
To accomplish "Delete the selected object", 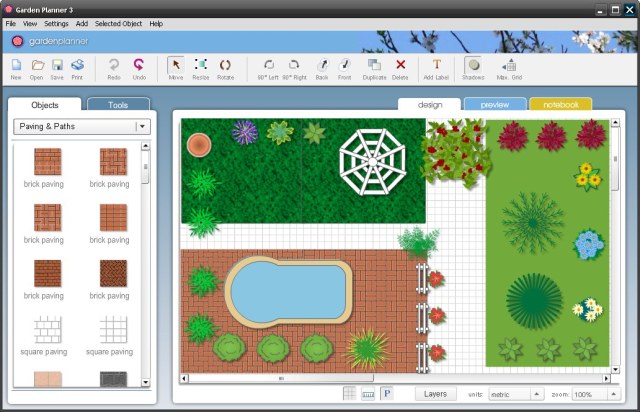I will pos(400,68).
